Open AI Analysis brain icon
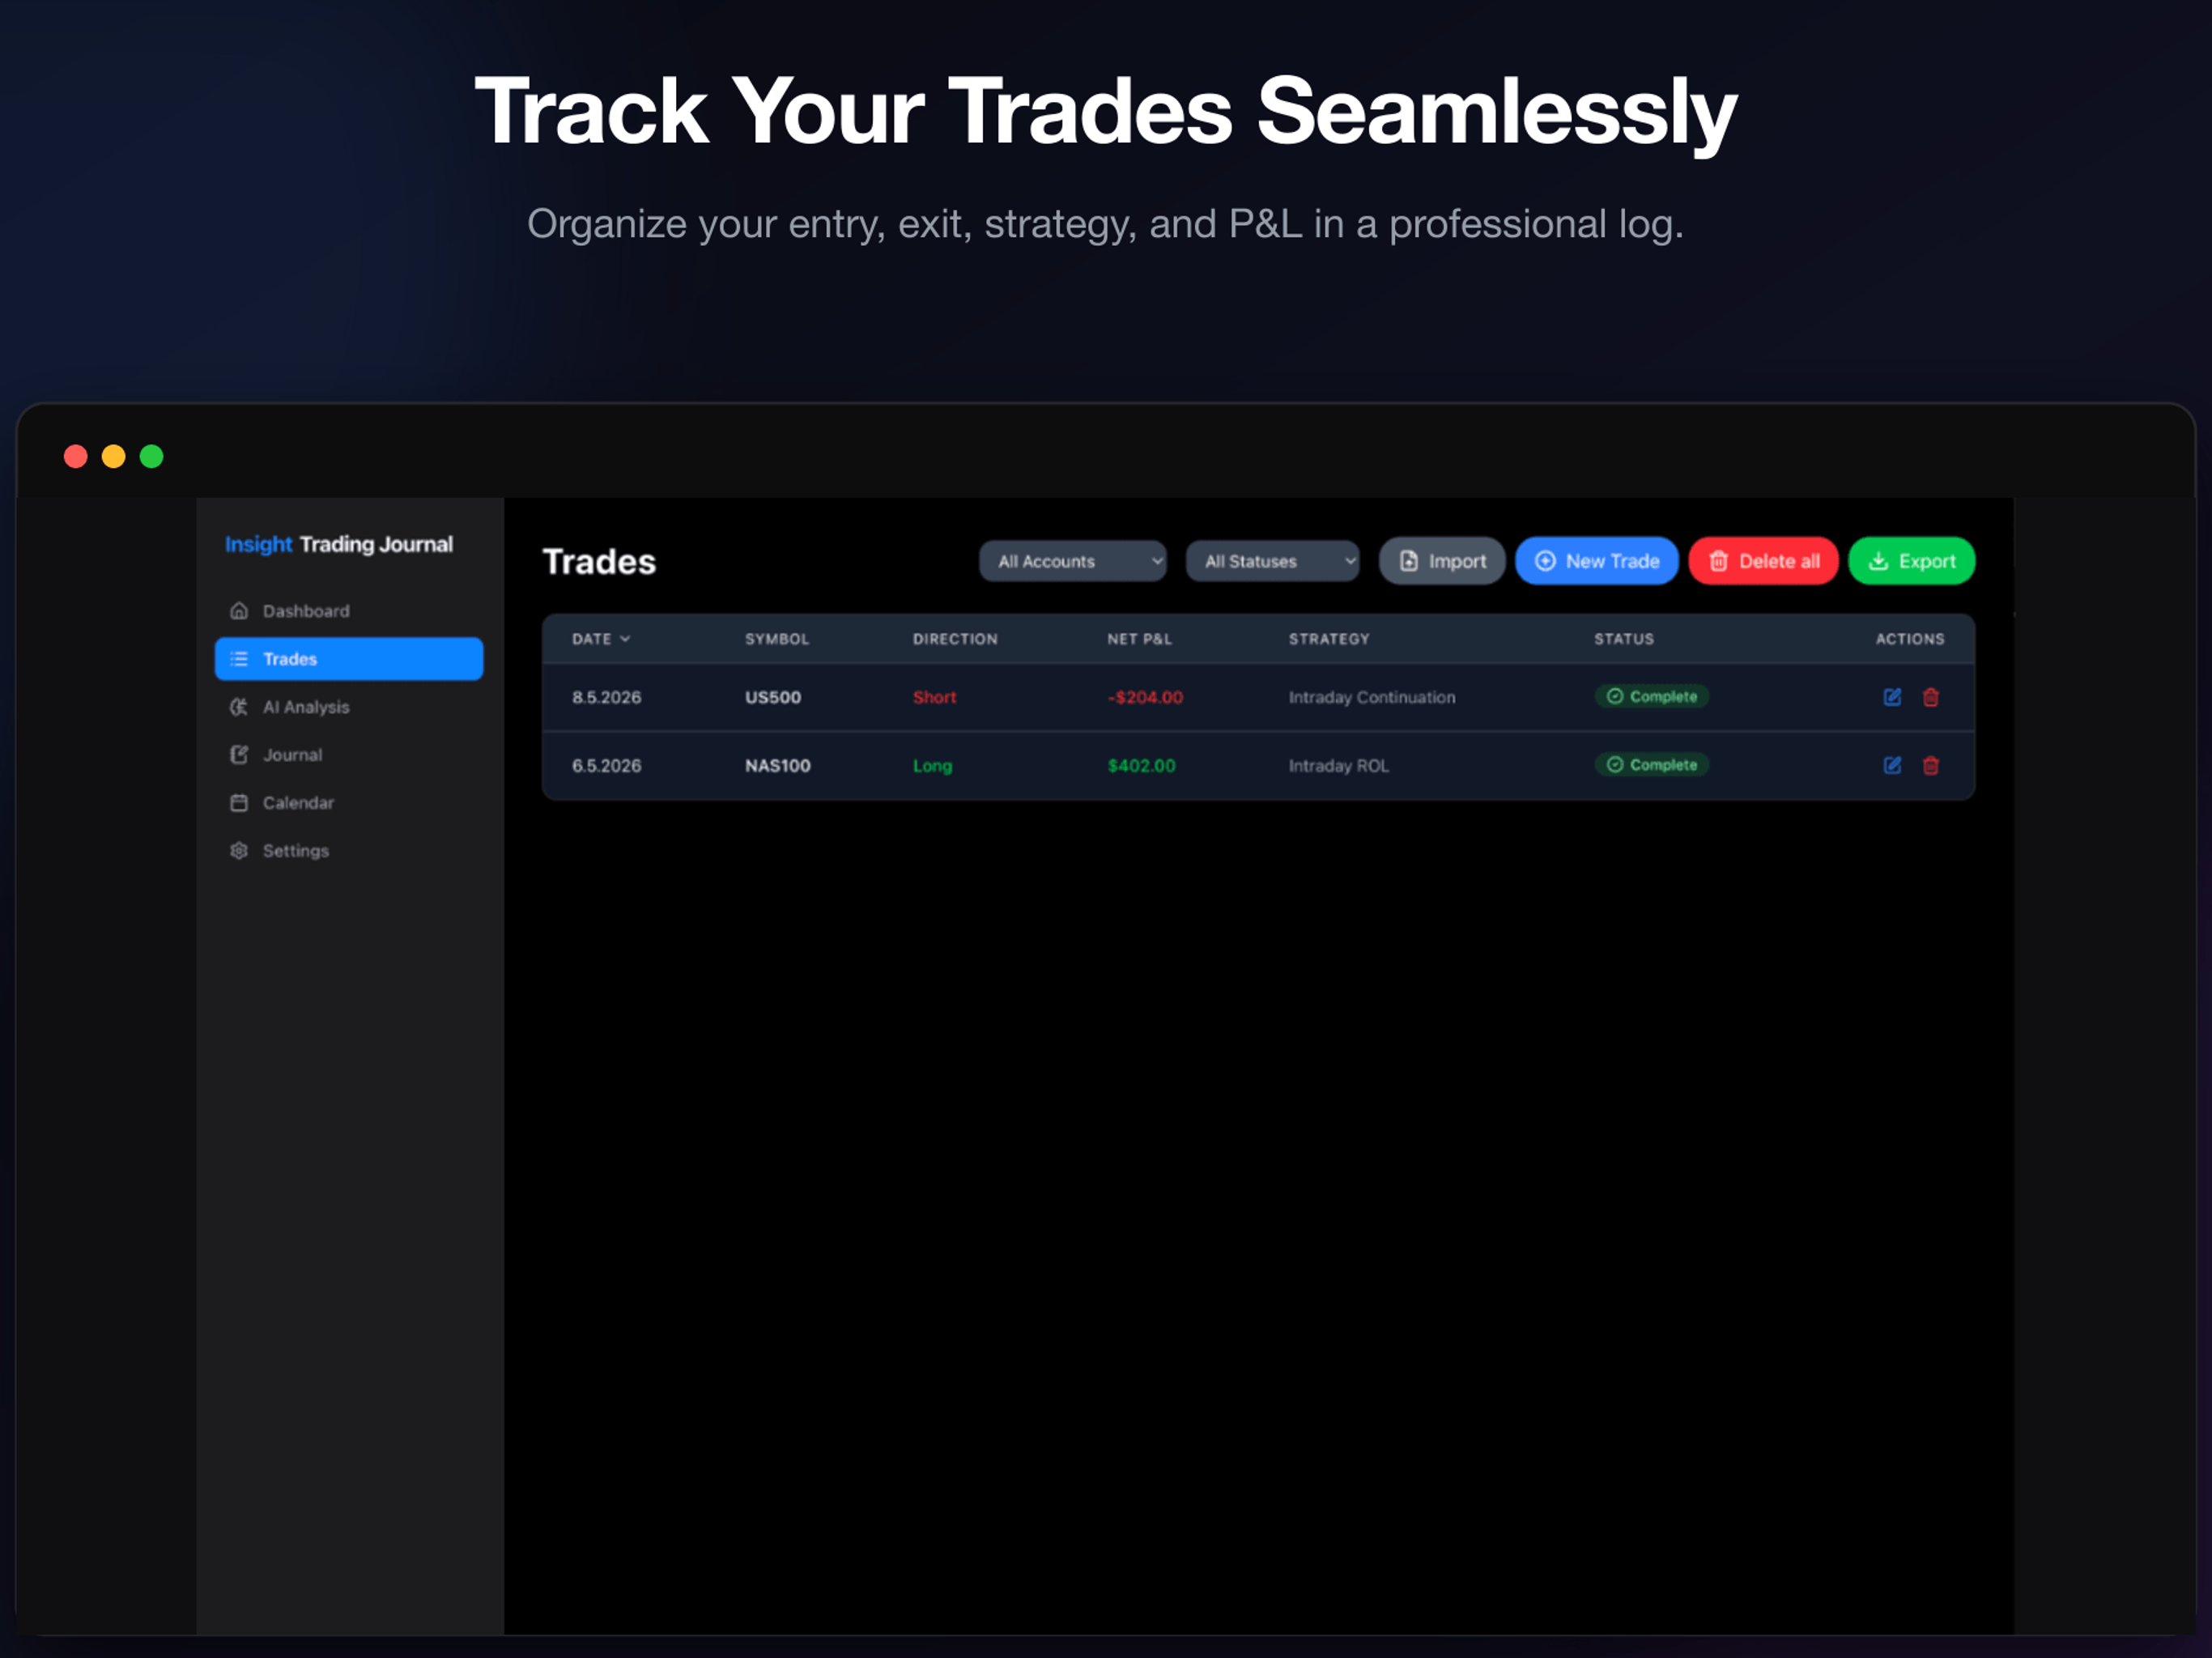 tap(239, 707)
